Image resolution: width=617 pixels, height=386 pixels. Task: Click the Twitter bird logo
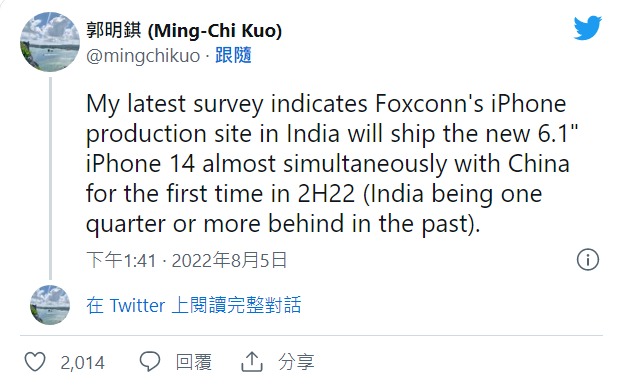coord(587,28)
